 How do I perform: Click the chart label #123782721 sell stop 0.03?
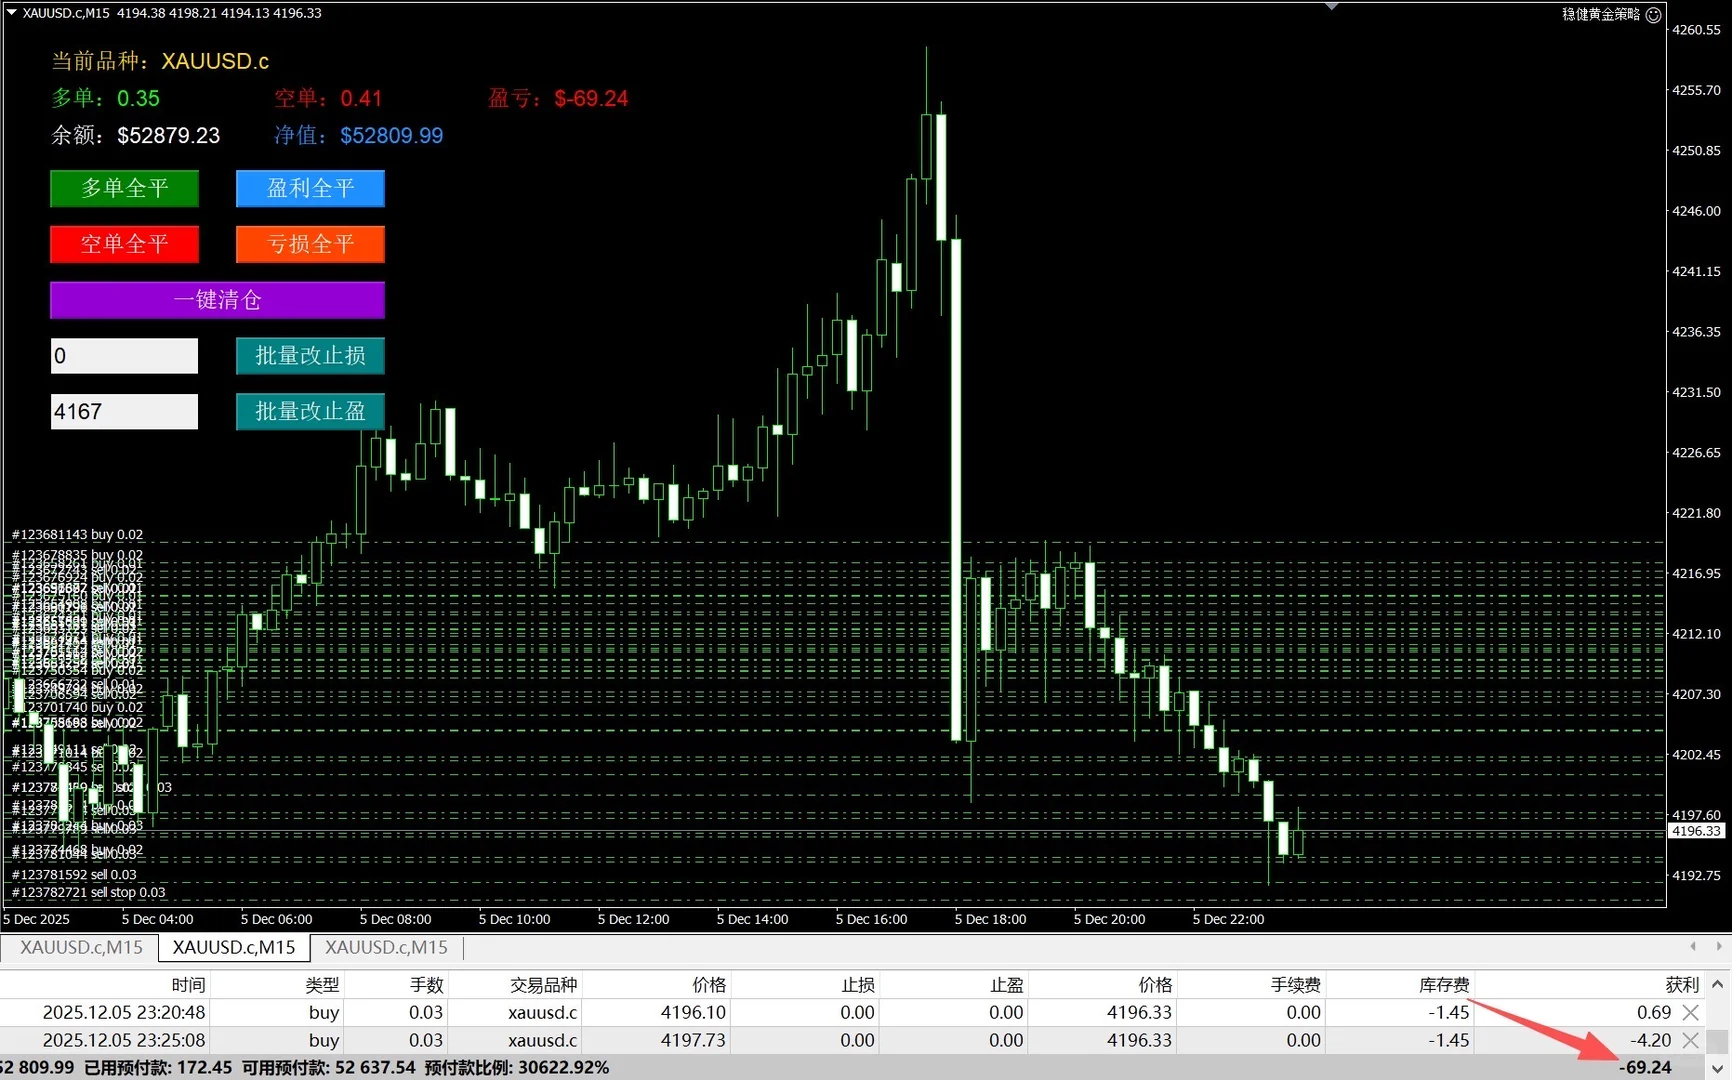88,893
